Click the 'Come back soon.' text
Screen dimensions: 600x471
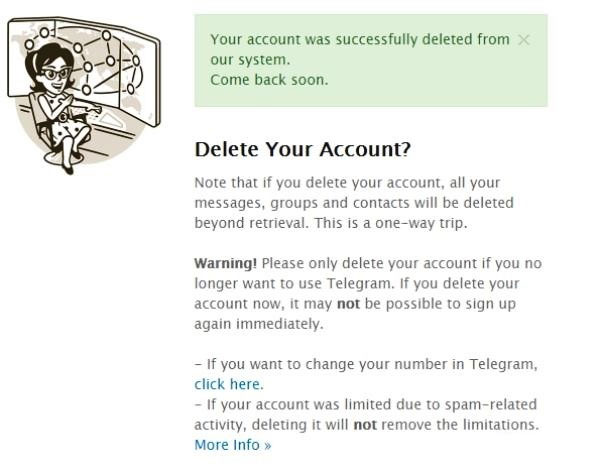click(269, 80)
